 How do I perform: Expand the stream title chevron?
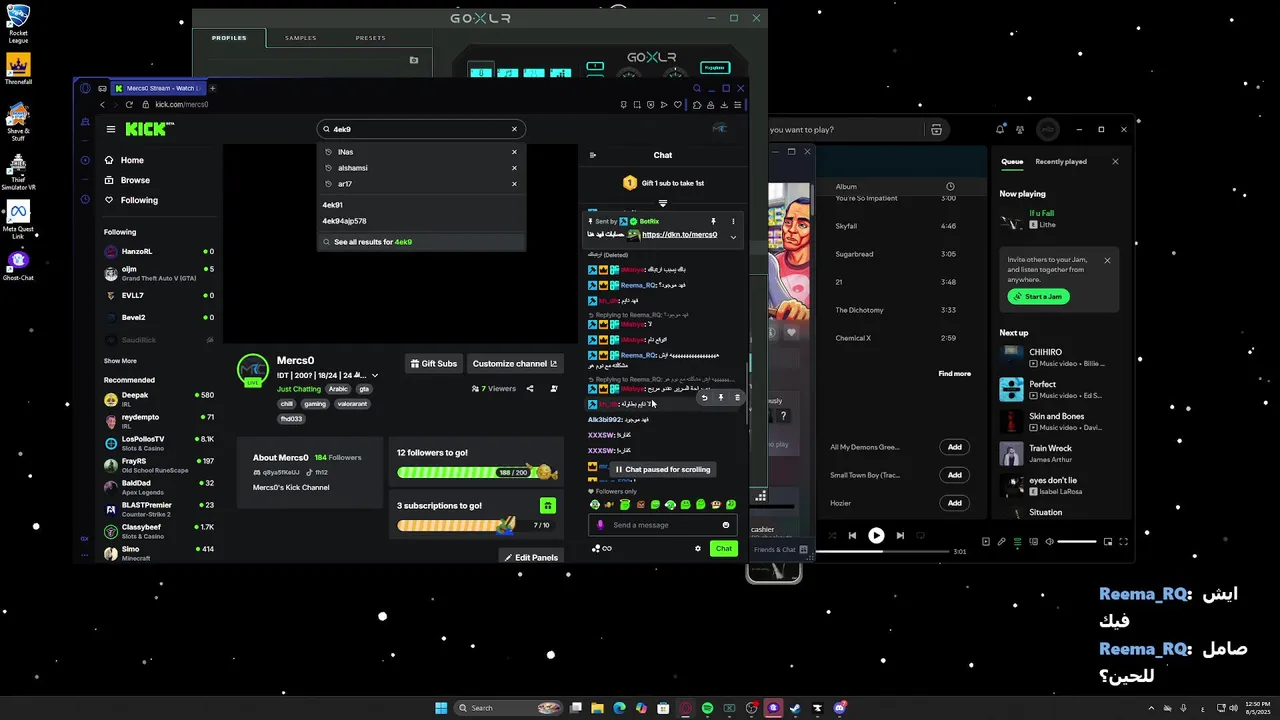coord(375,376)
